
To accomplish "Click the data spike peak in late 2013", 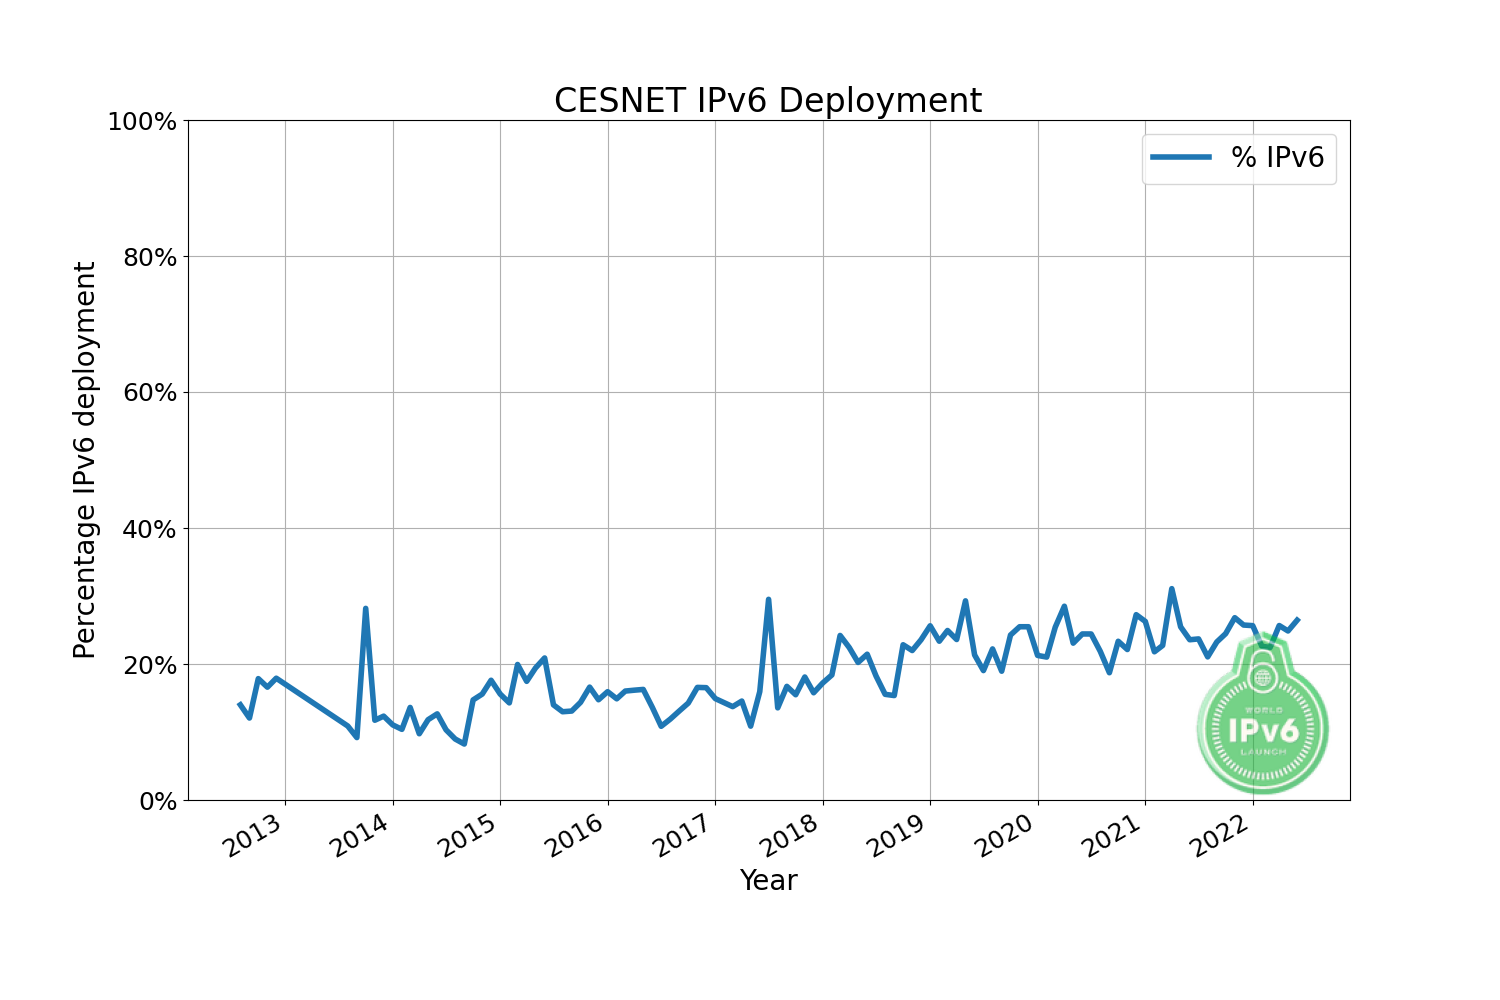I will coord(366,608).
